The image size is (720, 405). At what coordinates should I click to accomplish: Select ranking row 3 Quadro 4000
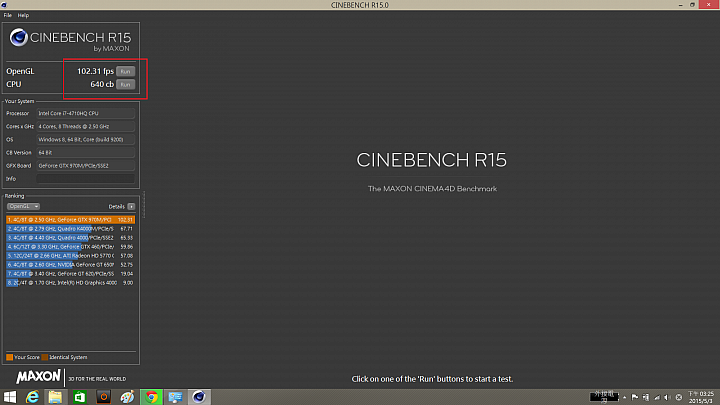tap(70, 238)
